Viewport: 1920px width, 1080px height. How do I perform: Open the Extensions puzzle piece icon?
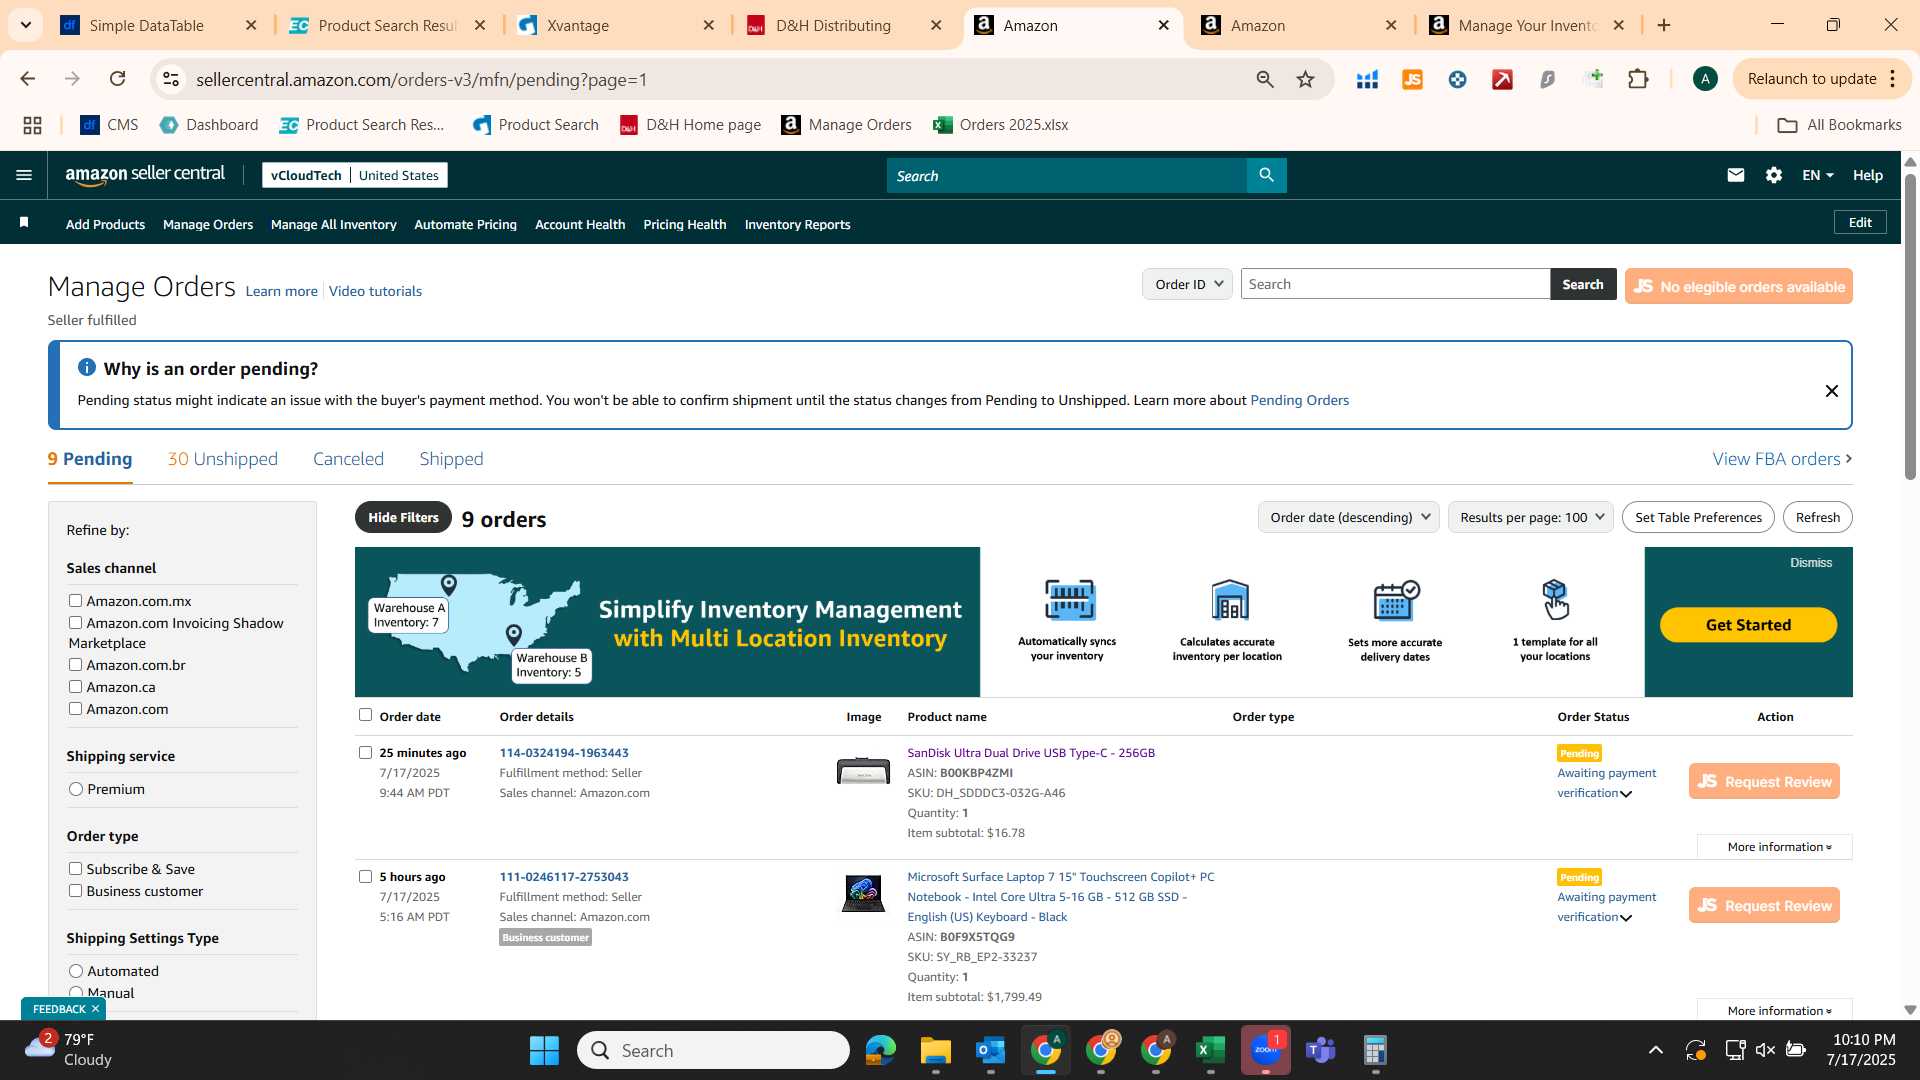point(1637,79)
